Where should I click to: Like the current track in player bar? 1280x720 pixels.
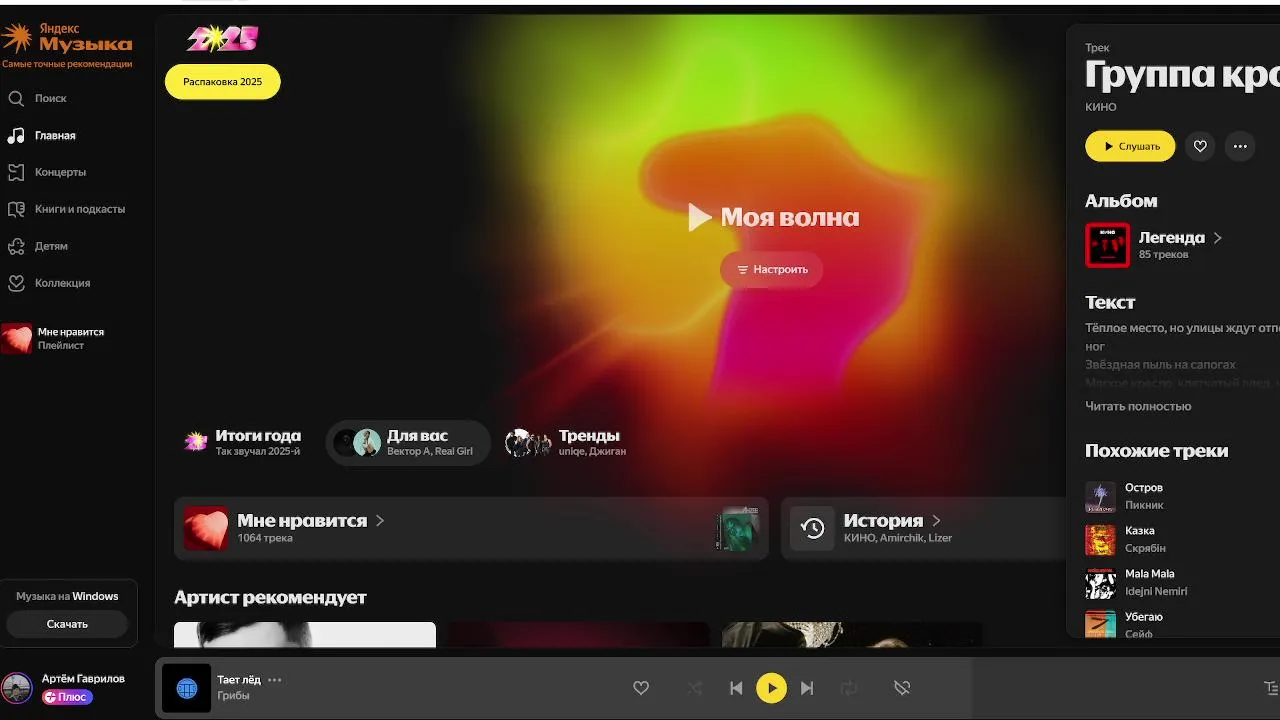[x=641, y=688]
